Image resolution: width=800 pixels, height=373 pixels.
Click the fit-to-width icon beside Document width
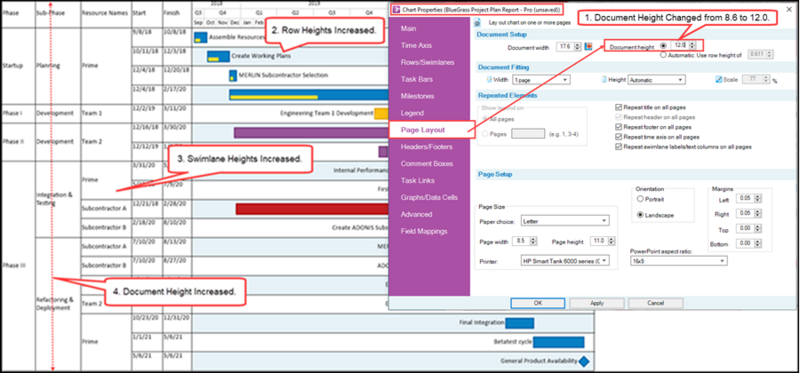tap(589, 46)
